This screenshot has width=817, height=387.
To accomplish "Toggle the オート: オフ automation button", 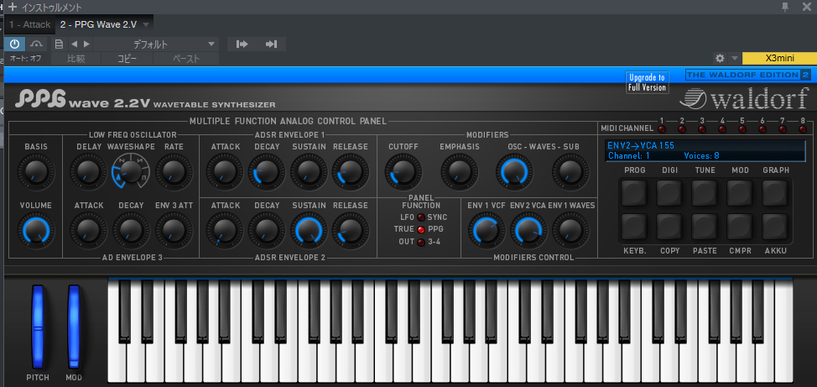I will tap(26, 58).
